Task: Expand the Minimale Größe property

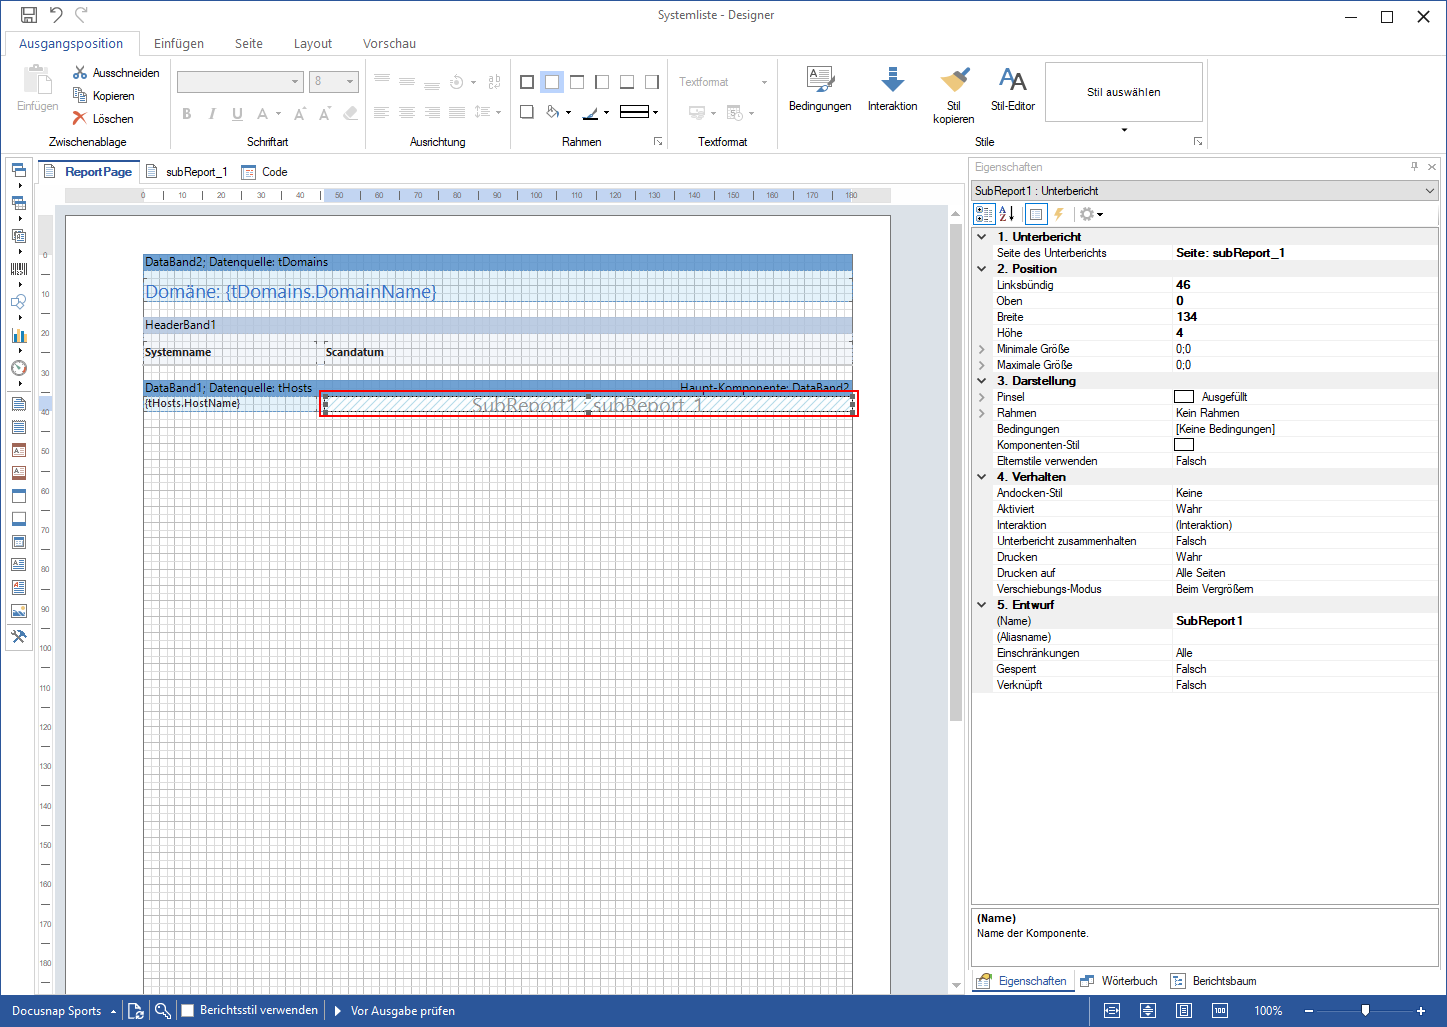Action: point(982,349)
